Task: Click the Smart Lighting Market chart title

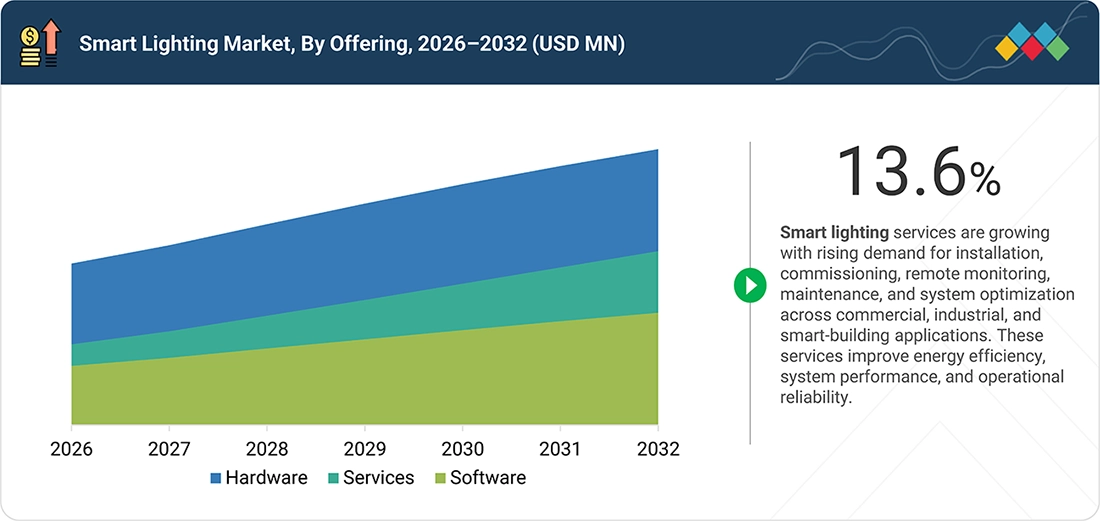Action: tap(352, 44)
